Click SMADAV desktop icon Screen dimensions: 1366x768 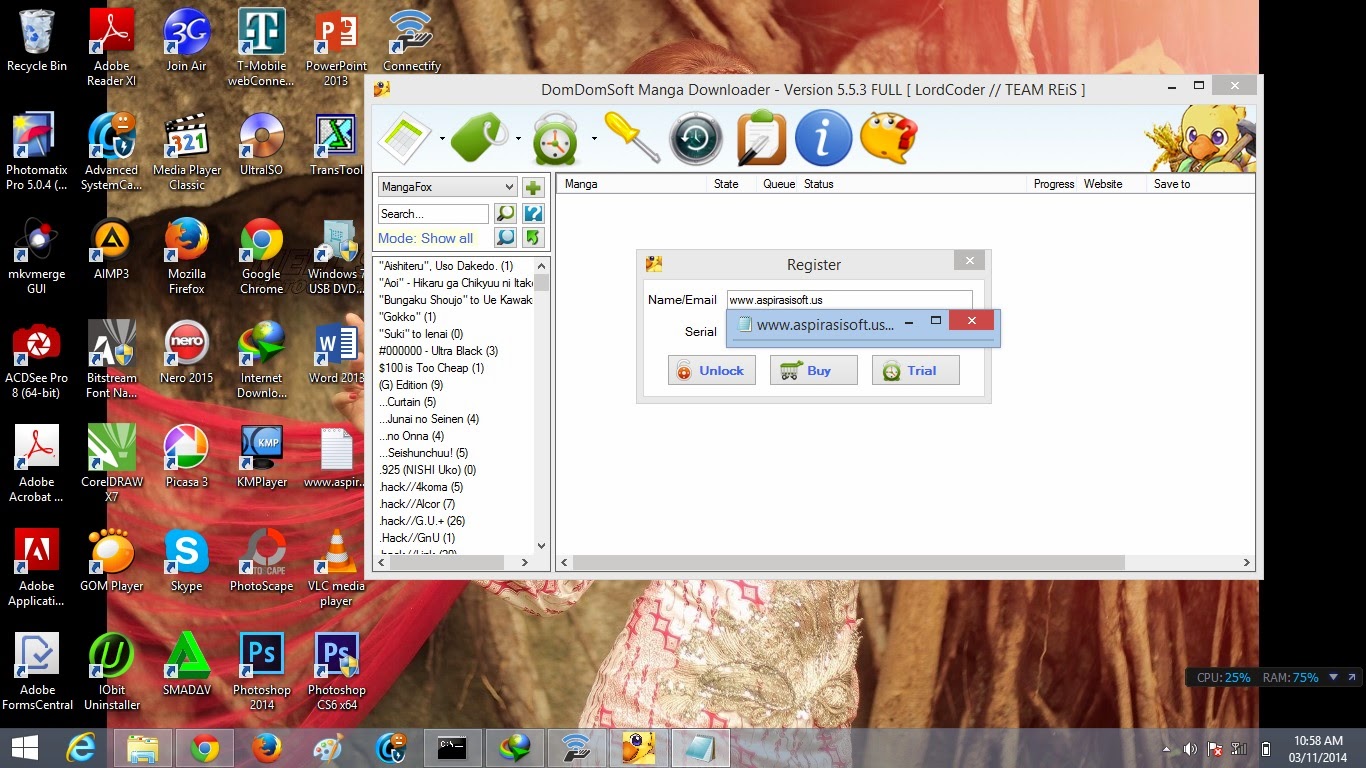coord(187,664)
